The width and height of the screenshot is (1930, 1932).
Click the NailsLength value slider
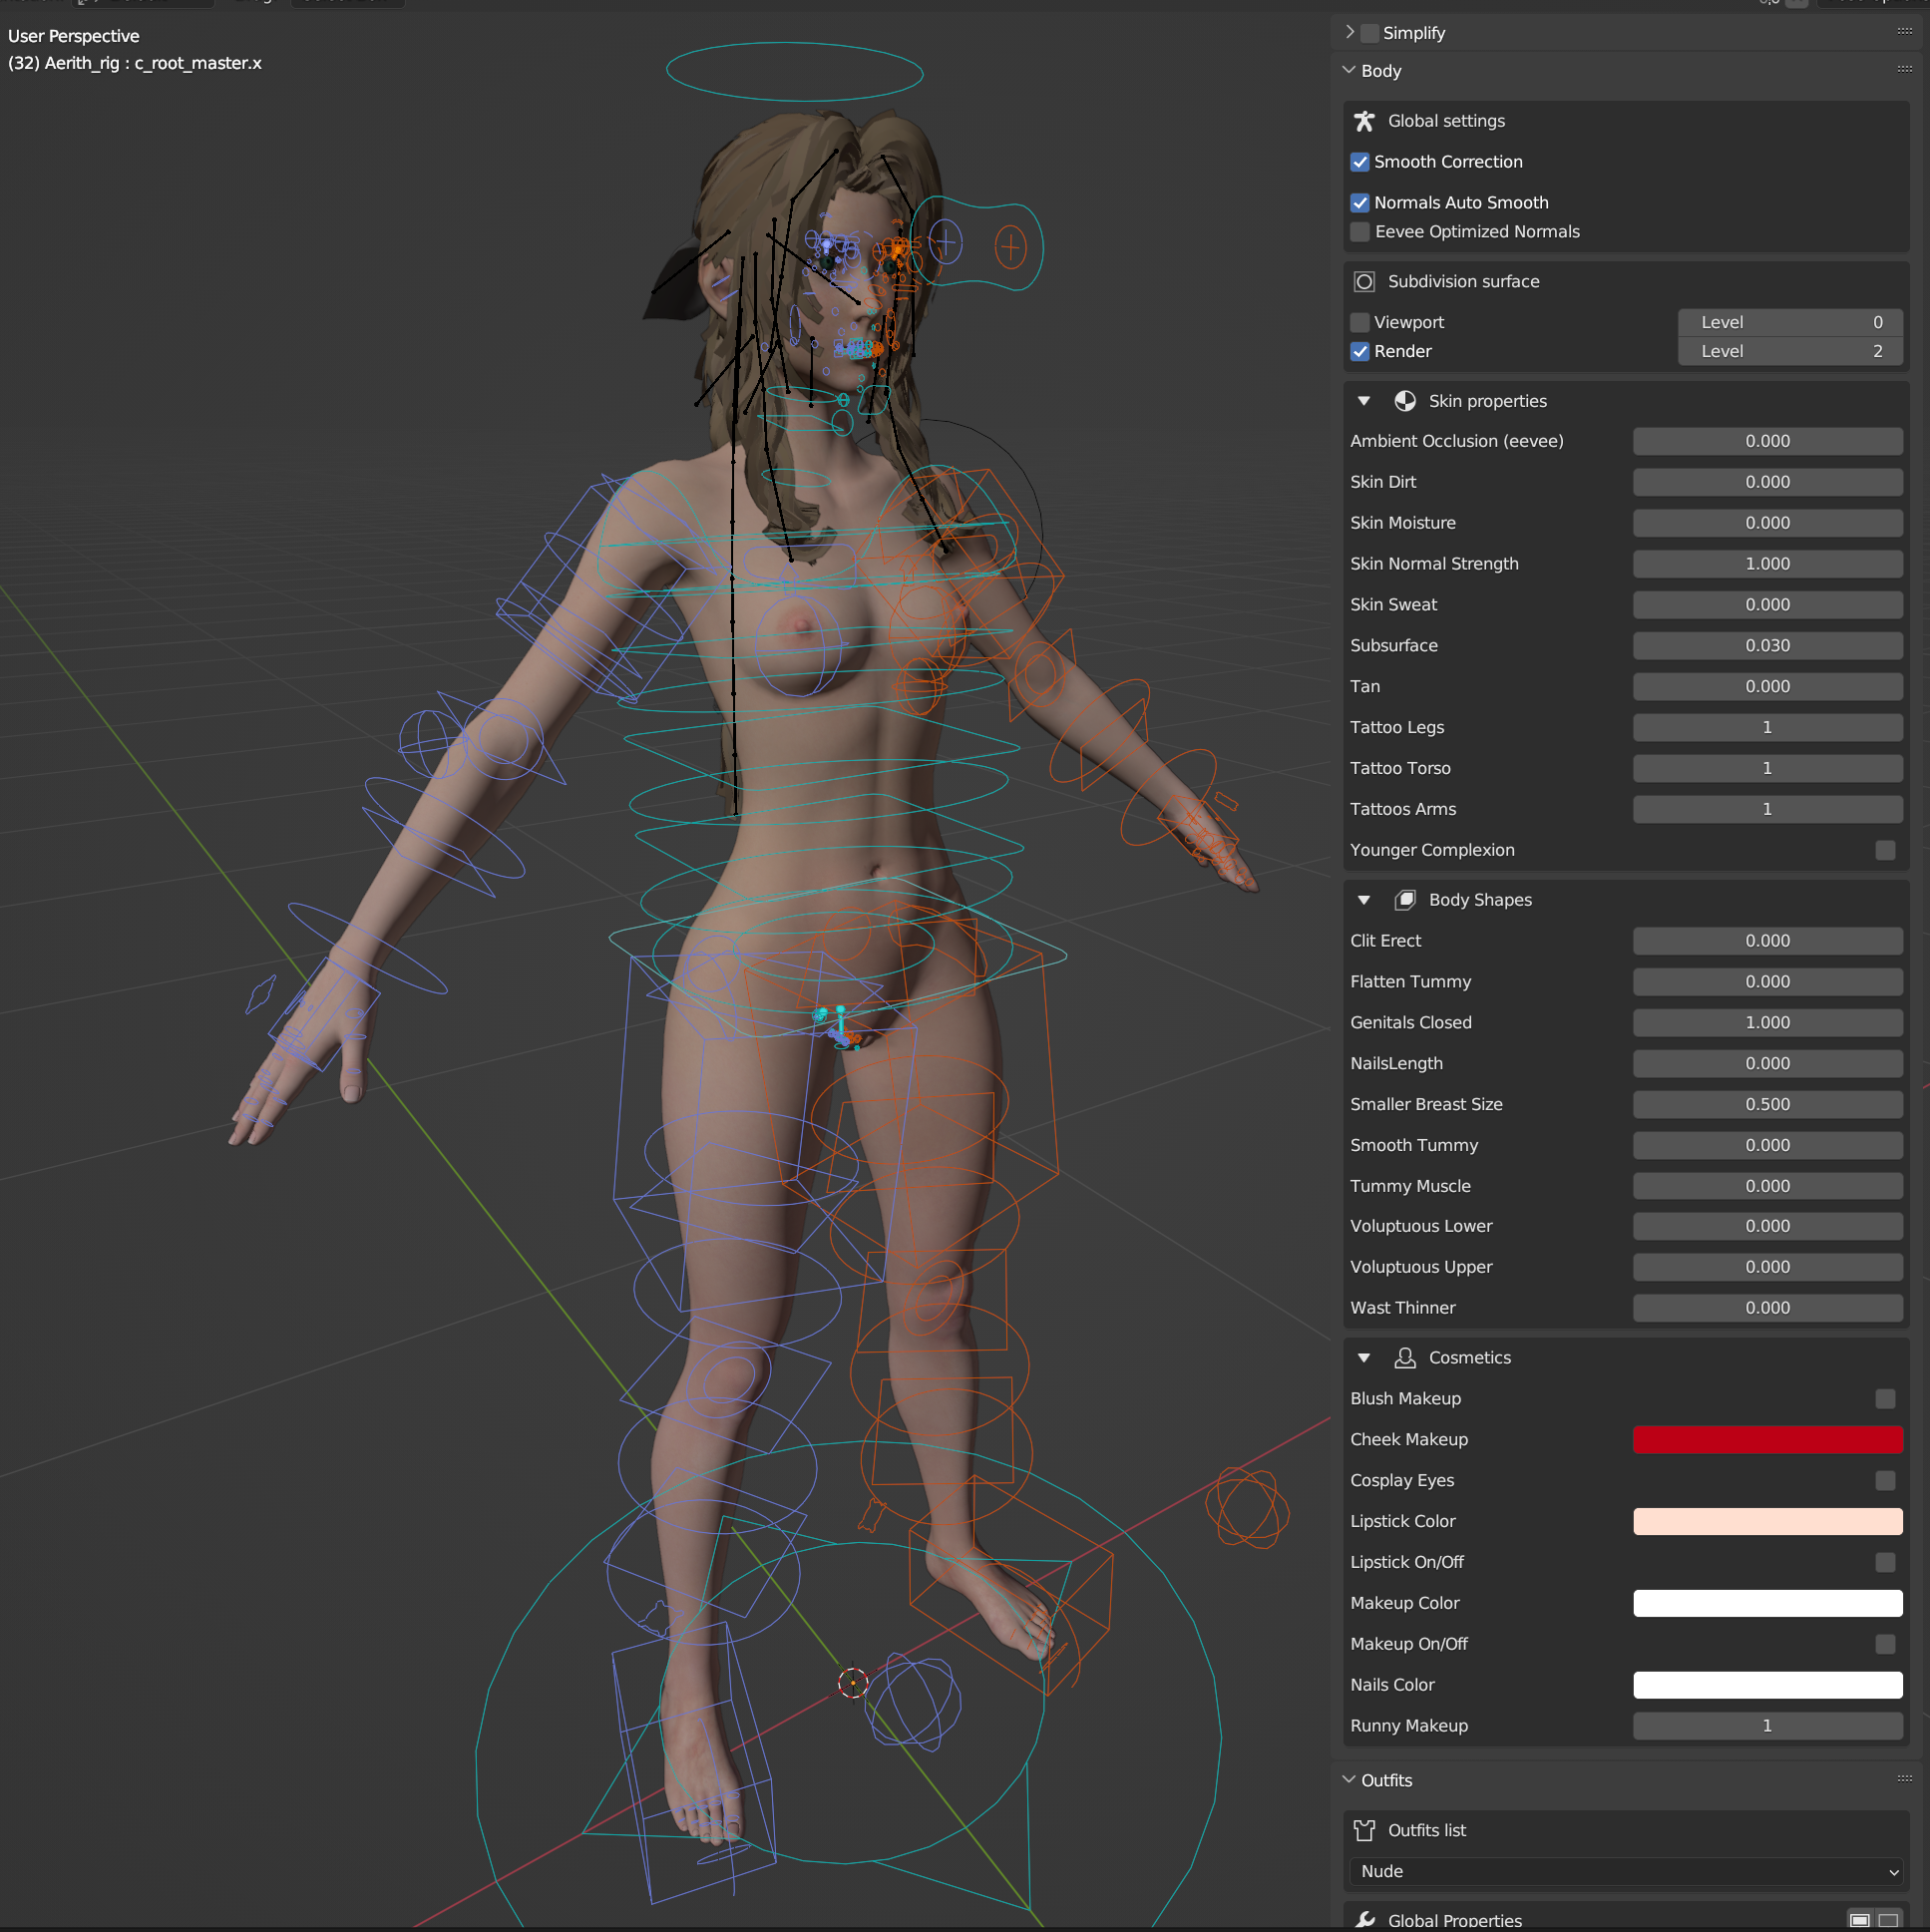pyautogui.click(x=1768, y=1065)
